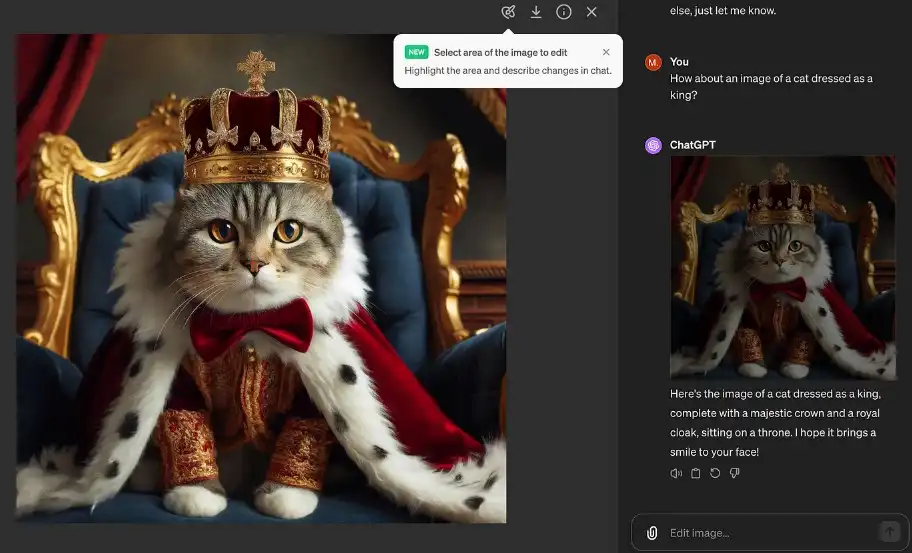This screenshot has height=553, width=912.
Task: Click the green NEW badge in tooltip
Action: (416, 52)
